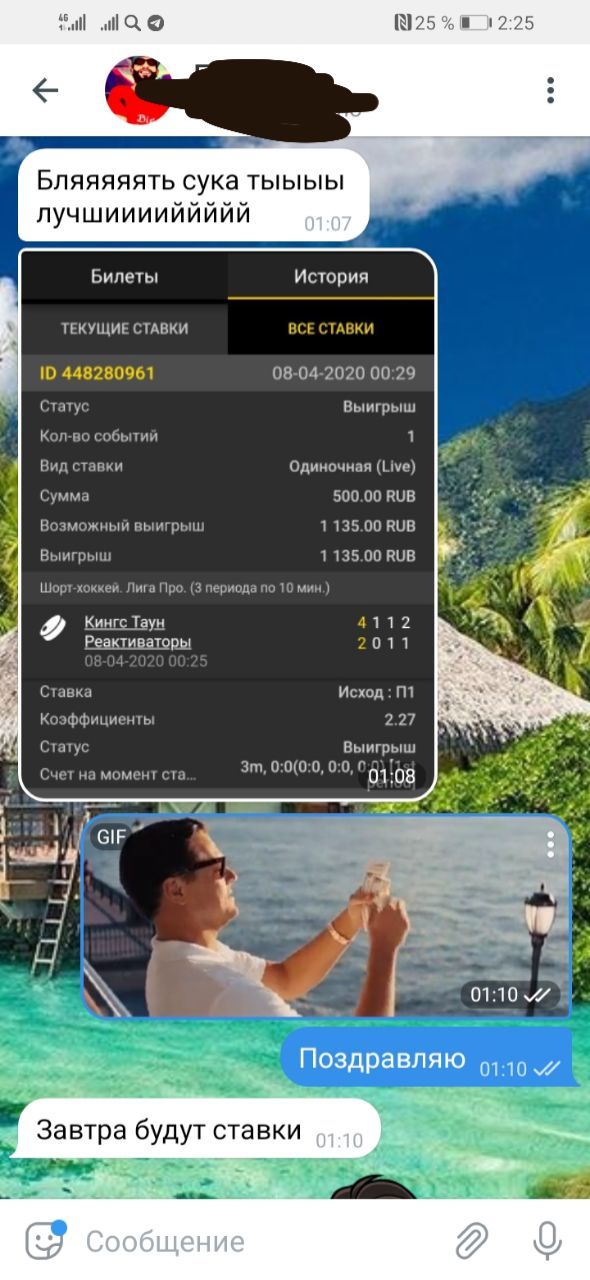This screenshot has height=1280, width=590.
Task: Tap the Telegram notification icon in status bar
Action: (156, 22)
